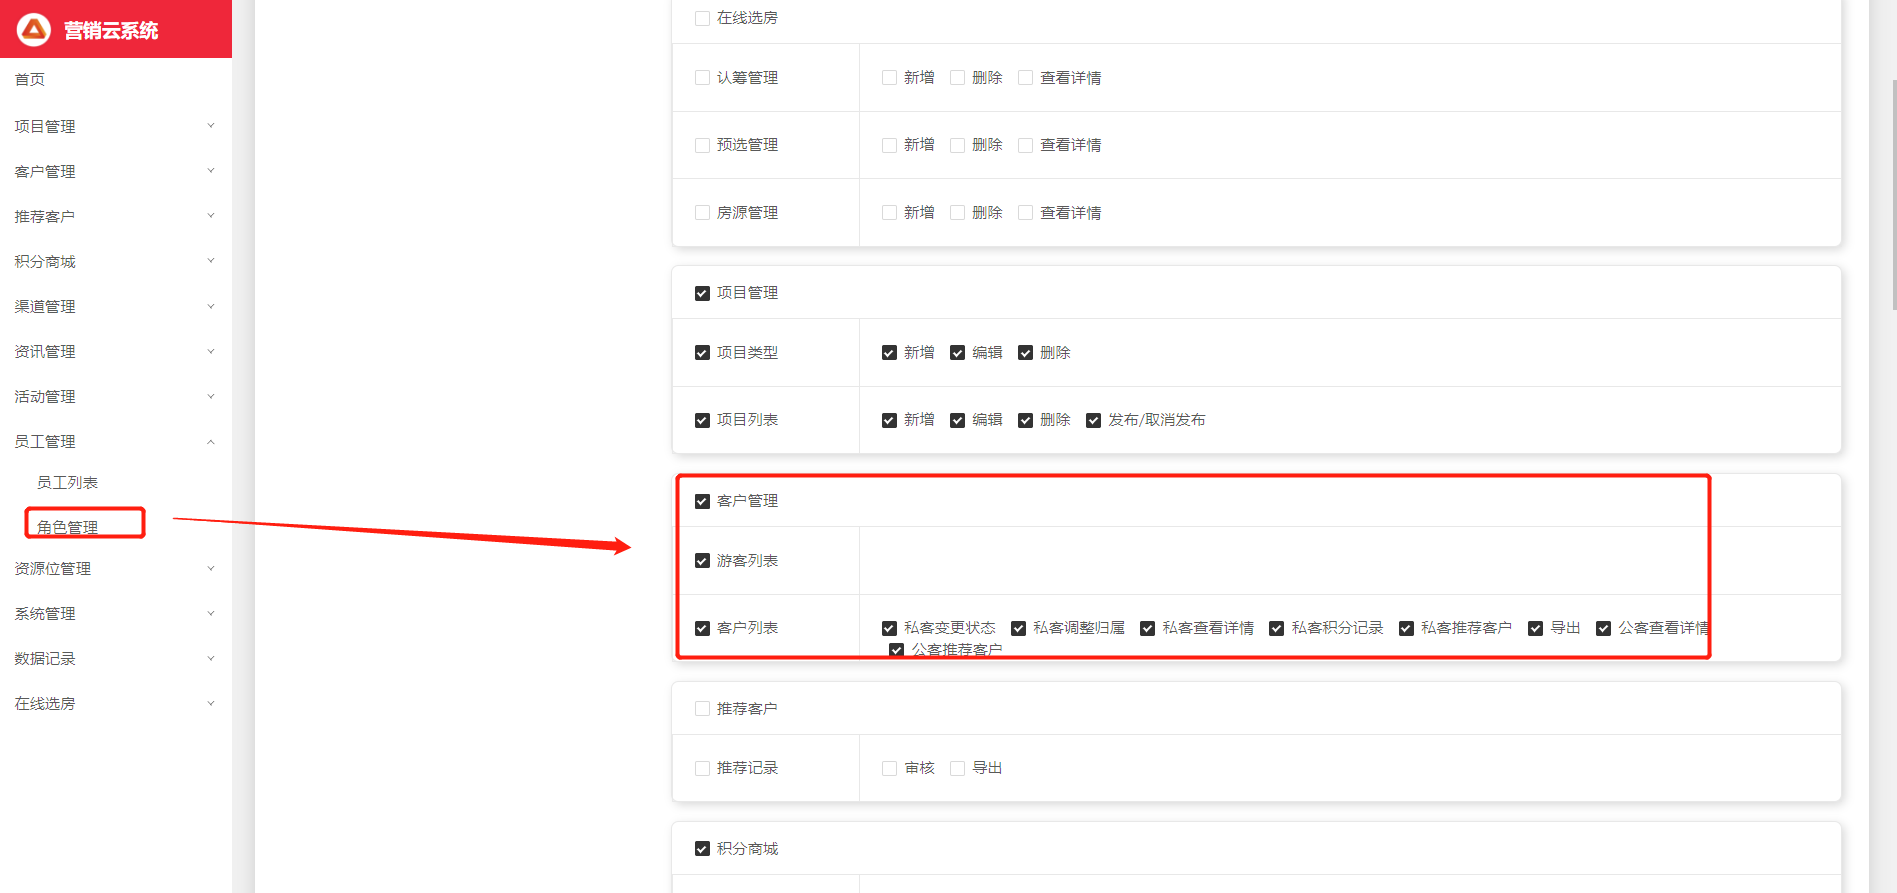Viewport: 1897px width, 893px height.
Task: Enable 新增 permission for 预选管理
Action: pyautogui.click(x=889, y=145)
